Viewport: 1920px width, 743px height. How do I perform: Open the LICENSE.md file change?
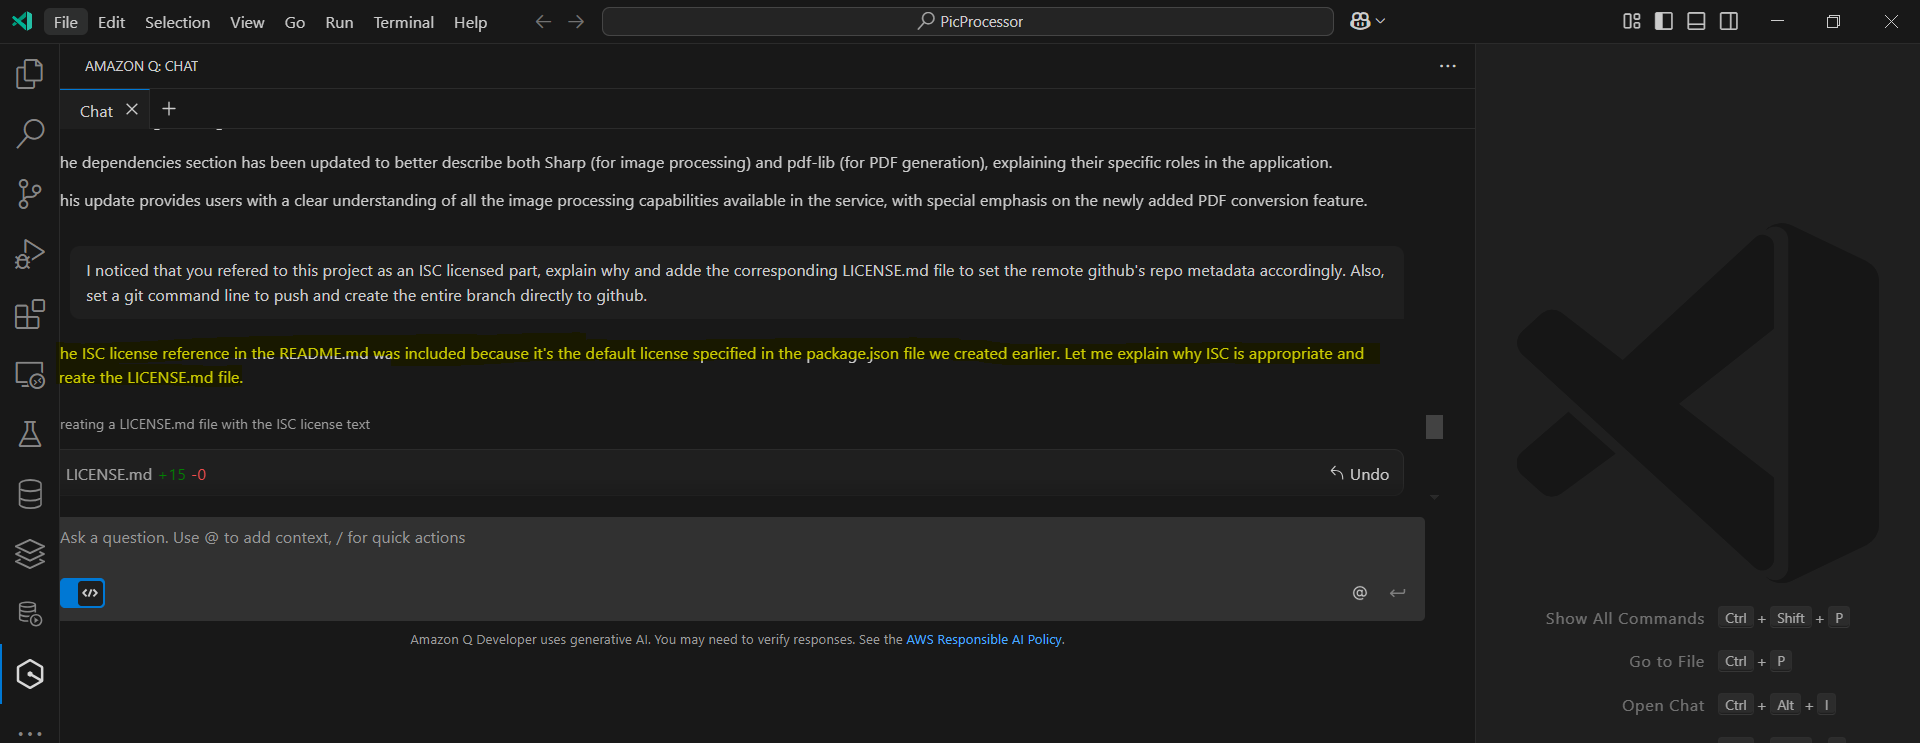click(109, 474)
